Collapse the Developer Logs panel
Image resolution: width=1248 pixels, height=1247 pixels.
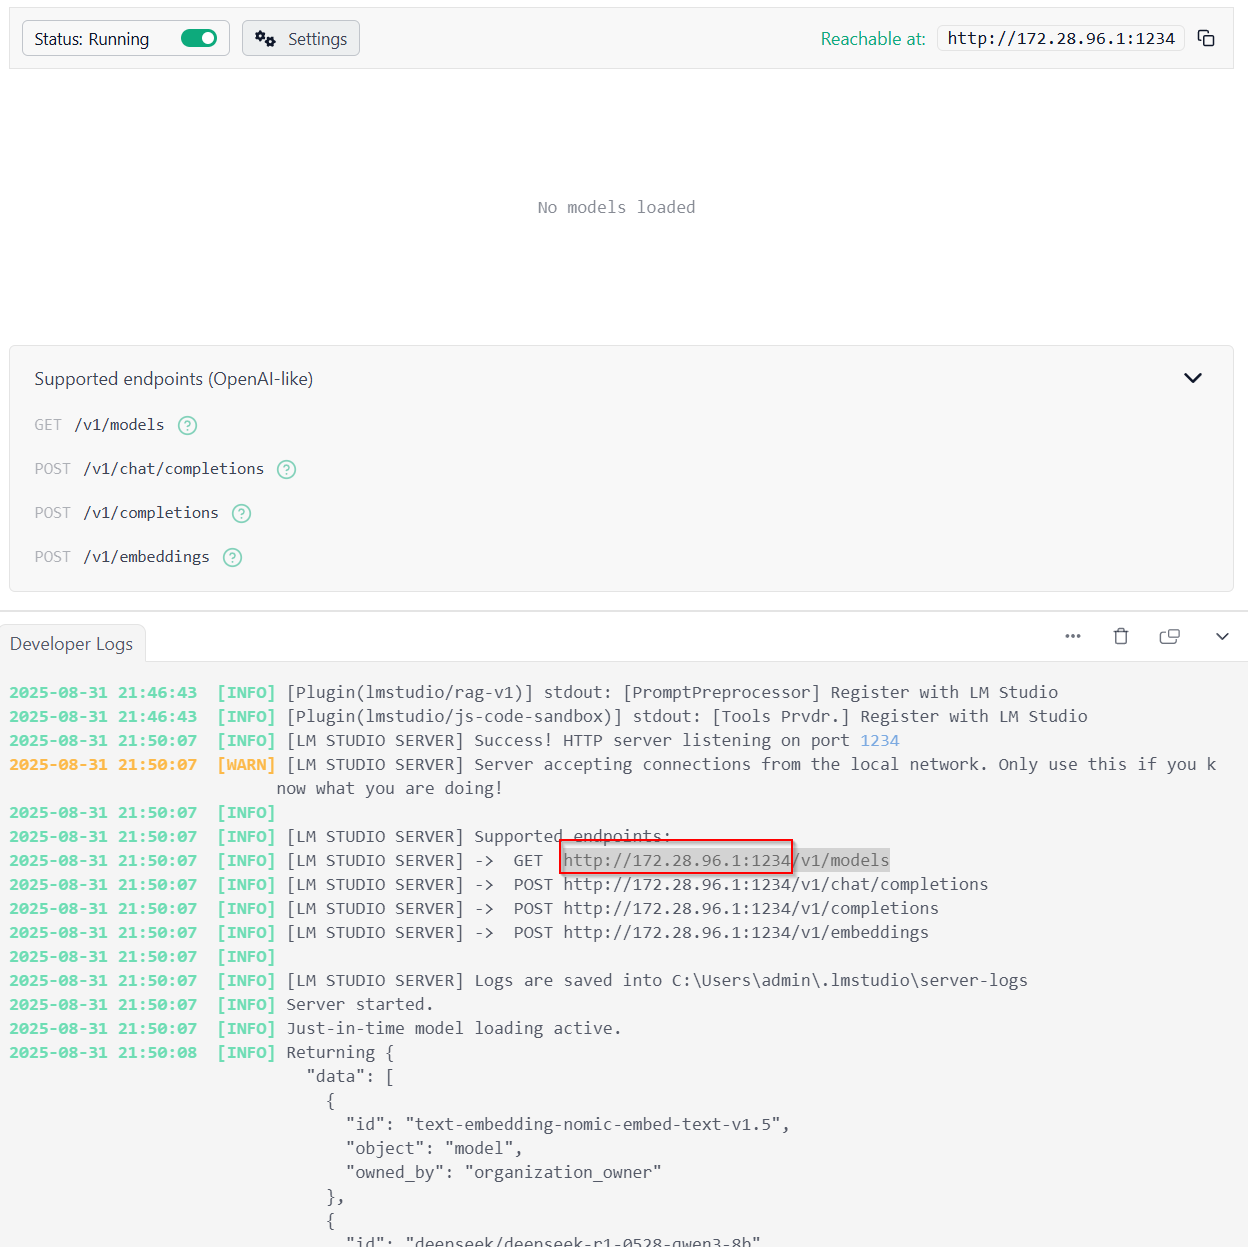1222,636
